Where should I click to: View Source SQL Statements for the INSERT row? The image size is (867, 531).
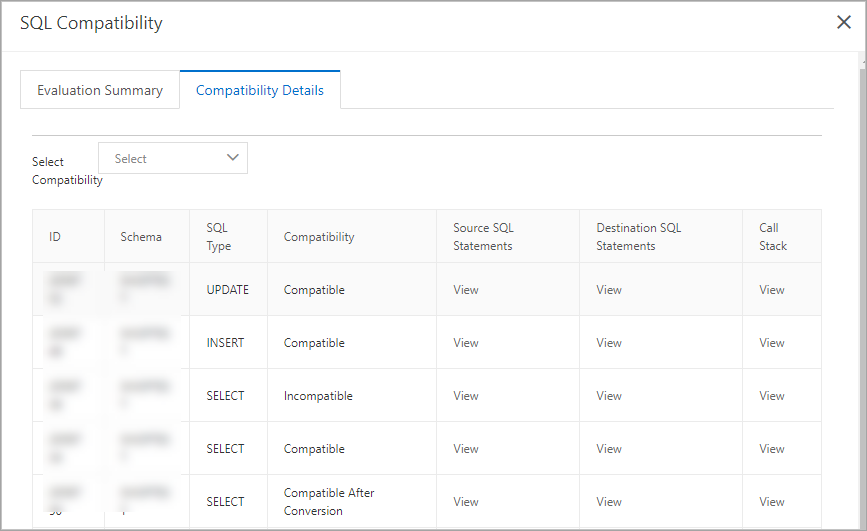(x=466, y=343)
